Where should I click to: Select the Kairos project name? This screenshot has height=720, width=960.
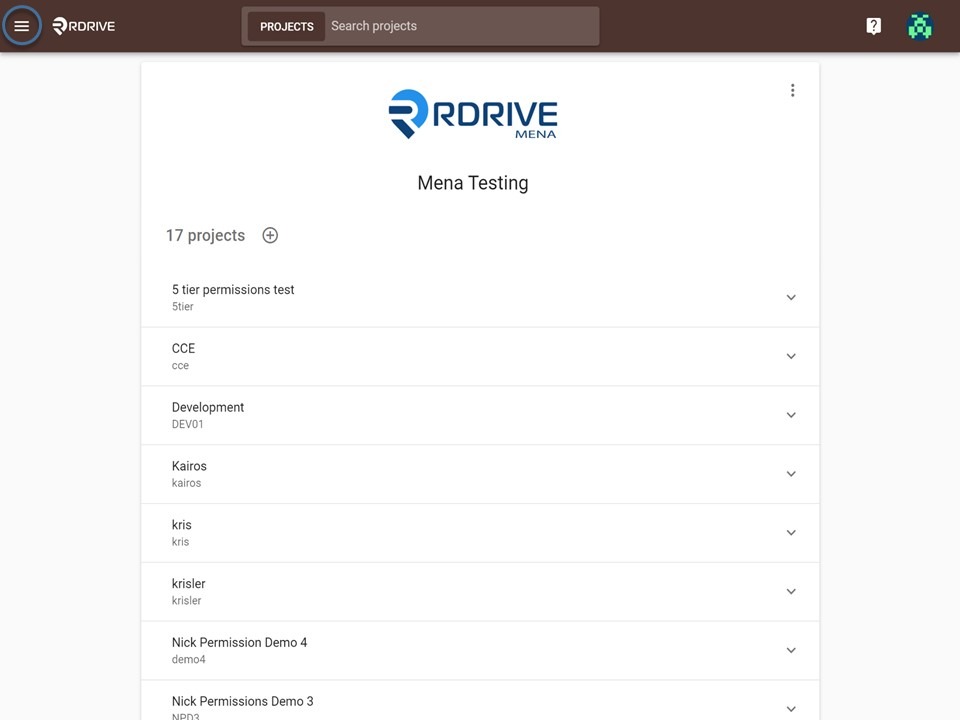pos(189,466)
